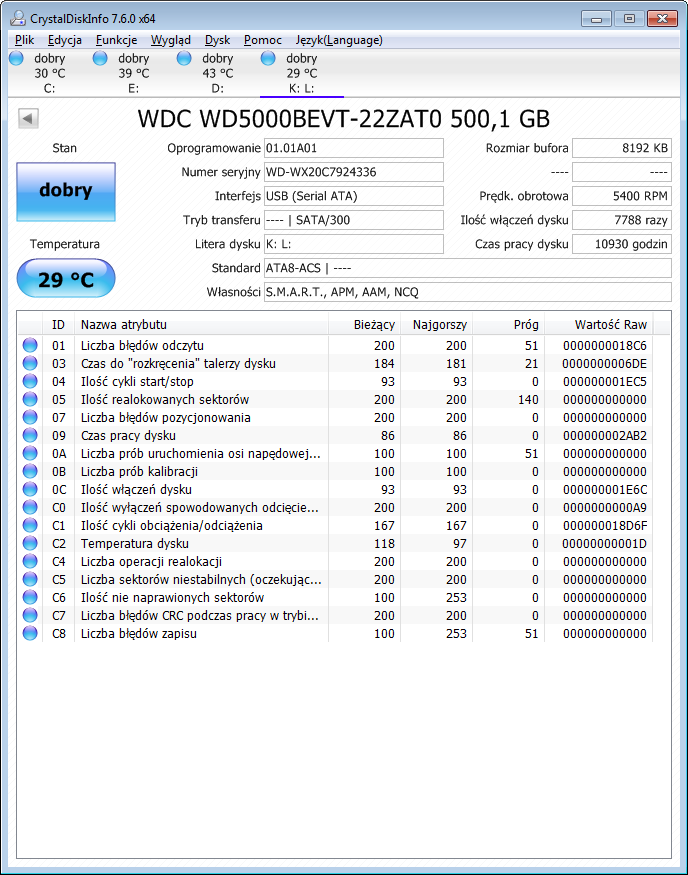Click the blue 'dobry' health status button
Viewport: 688px width, 875px height.
tap(66, 191)
